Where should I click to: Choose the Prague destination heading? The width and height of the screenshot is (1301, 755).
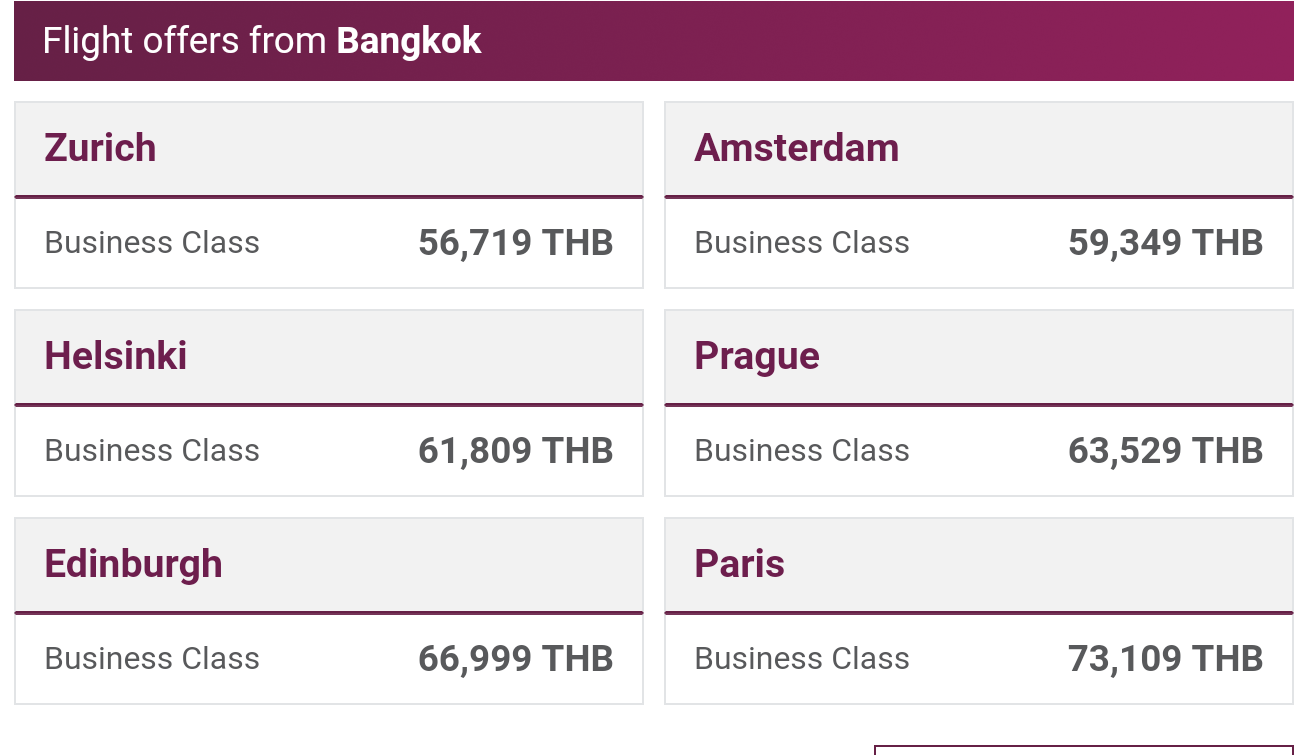point(757,357)
